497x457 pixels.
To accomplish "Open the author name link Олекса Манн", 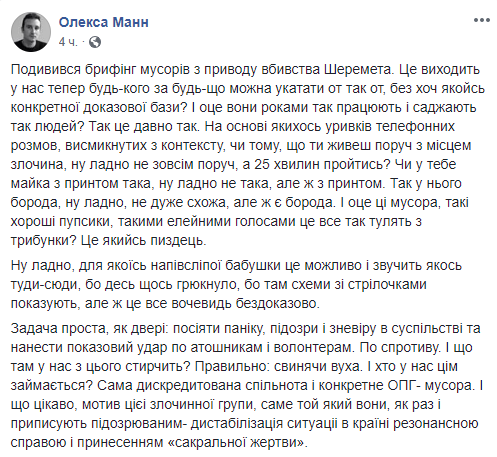I will pos(104,22).
